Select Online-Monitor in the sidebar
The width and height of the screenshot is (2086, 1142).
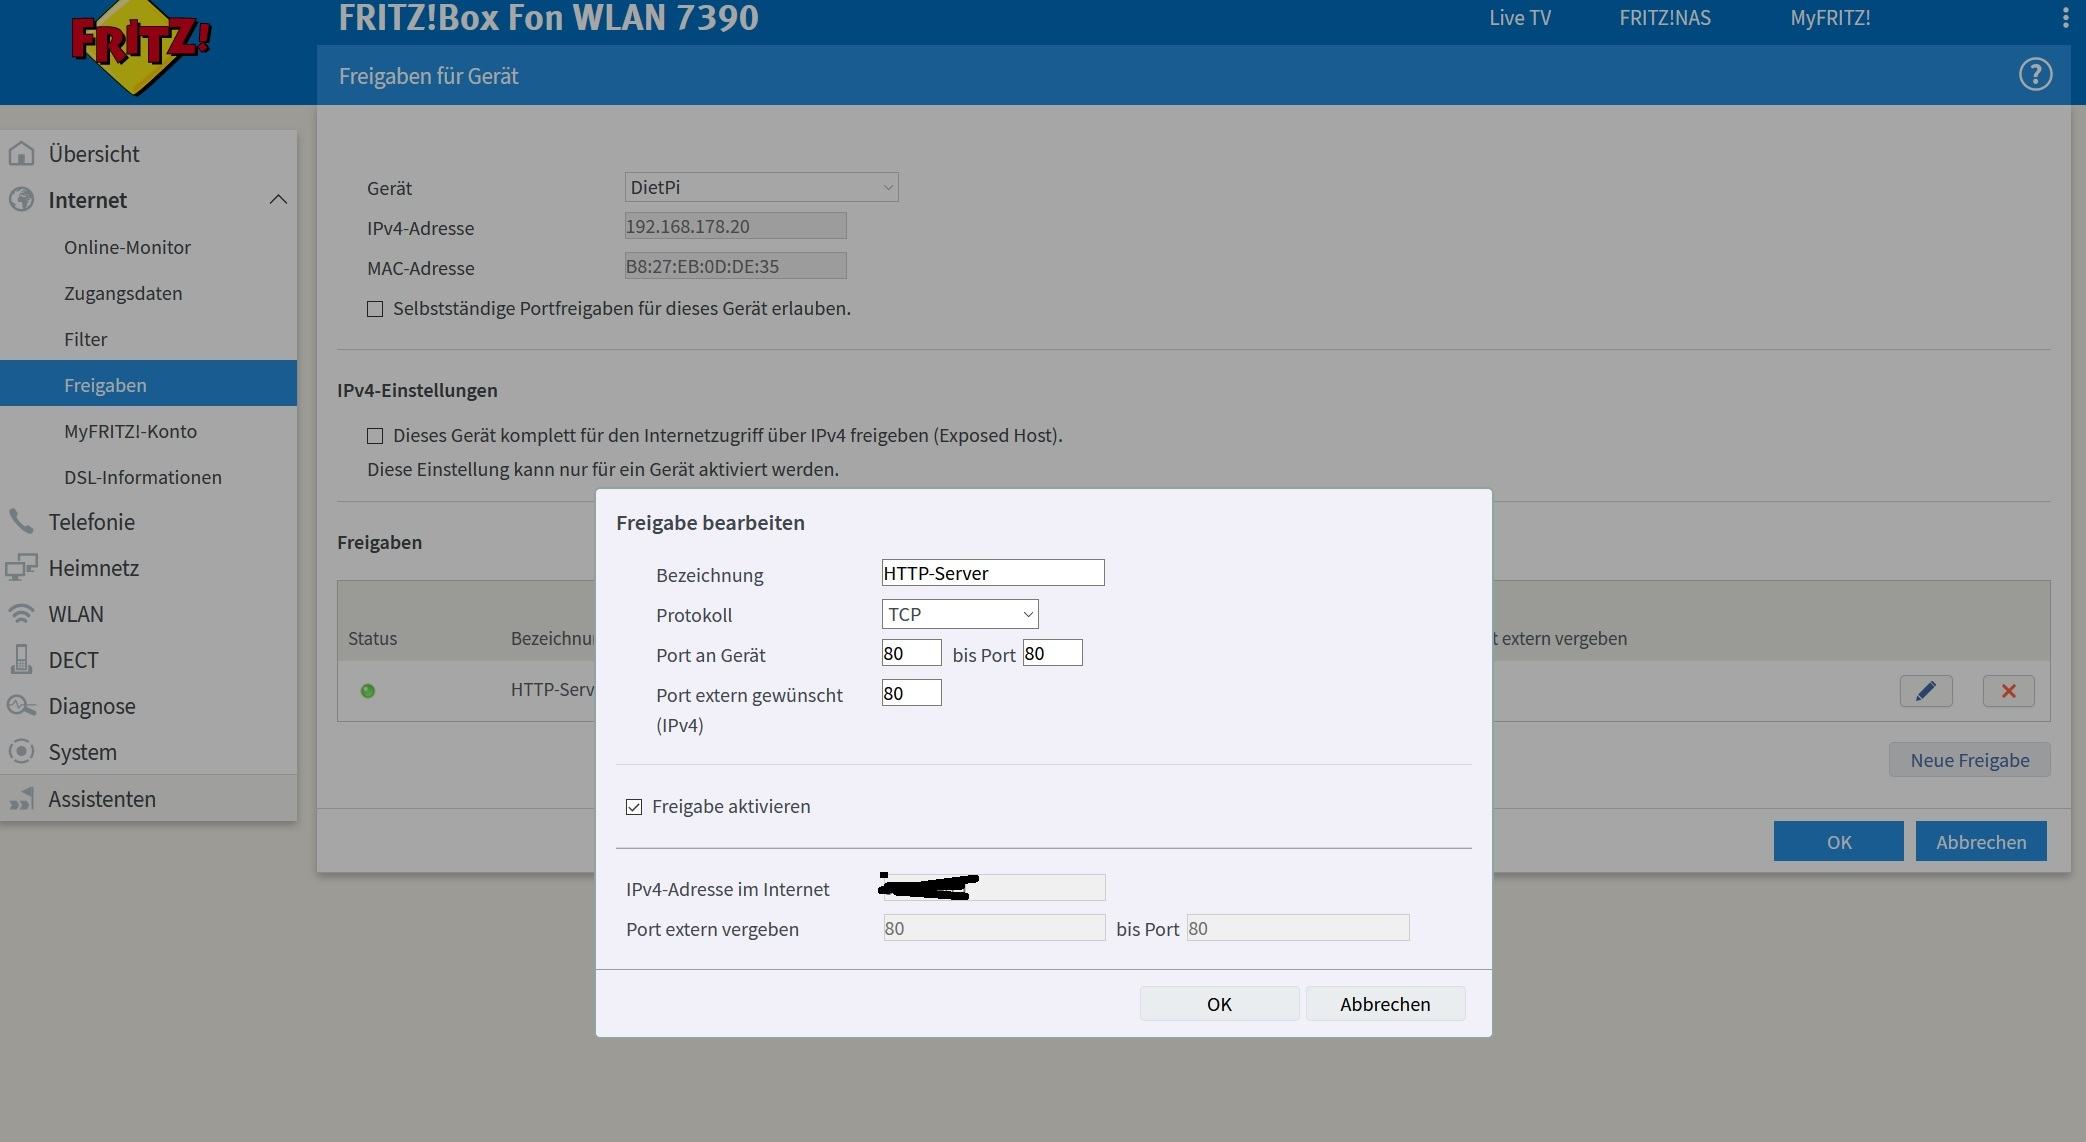127,247
